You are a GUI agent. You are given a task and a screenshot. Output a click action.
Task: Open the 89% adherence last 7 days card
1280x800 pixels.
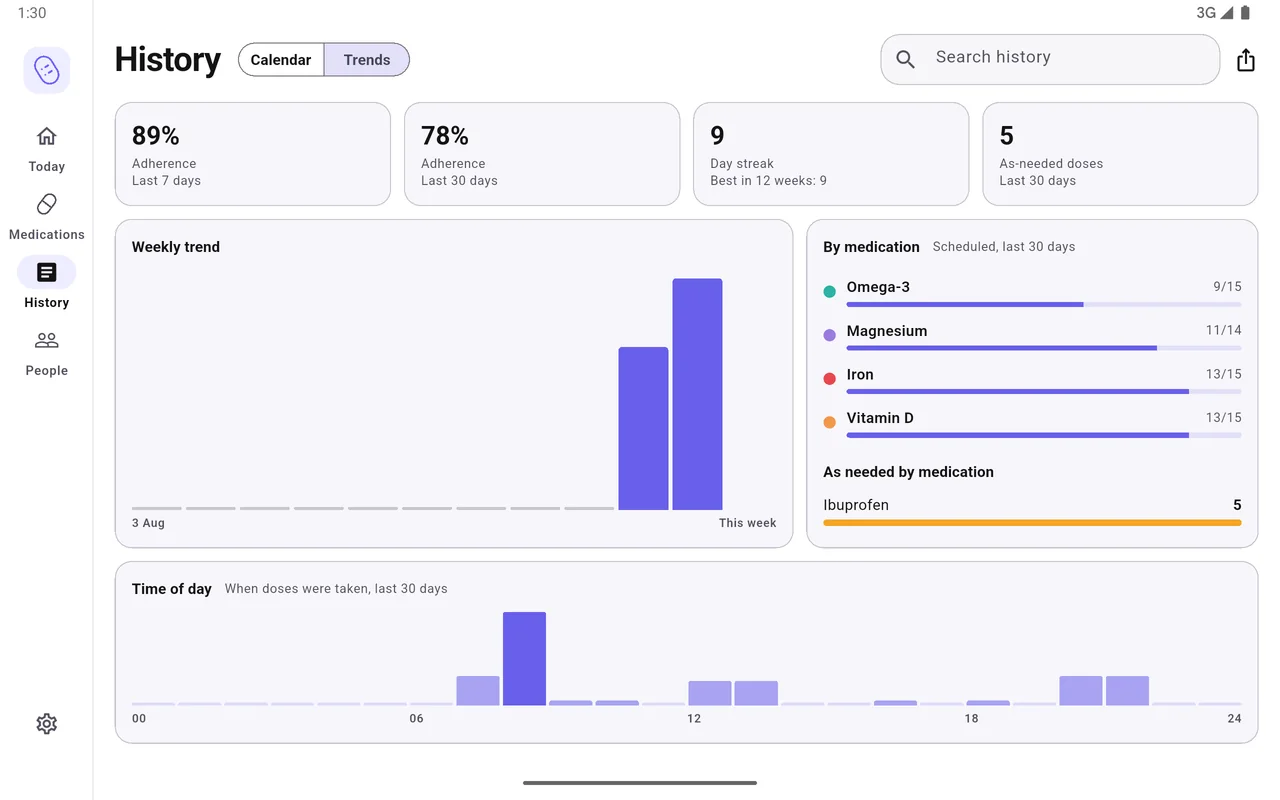[253, 154]
